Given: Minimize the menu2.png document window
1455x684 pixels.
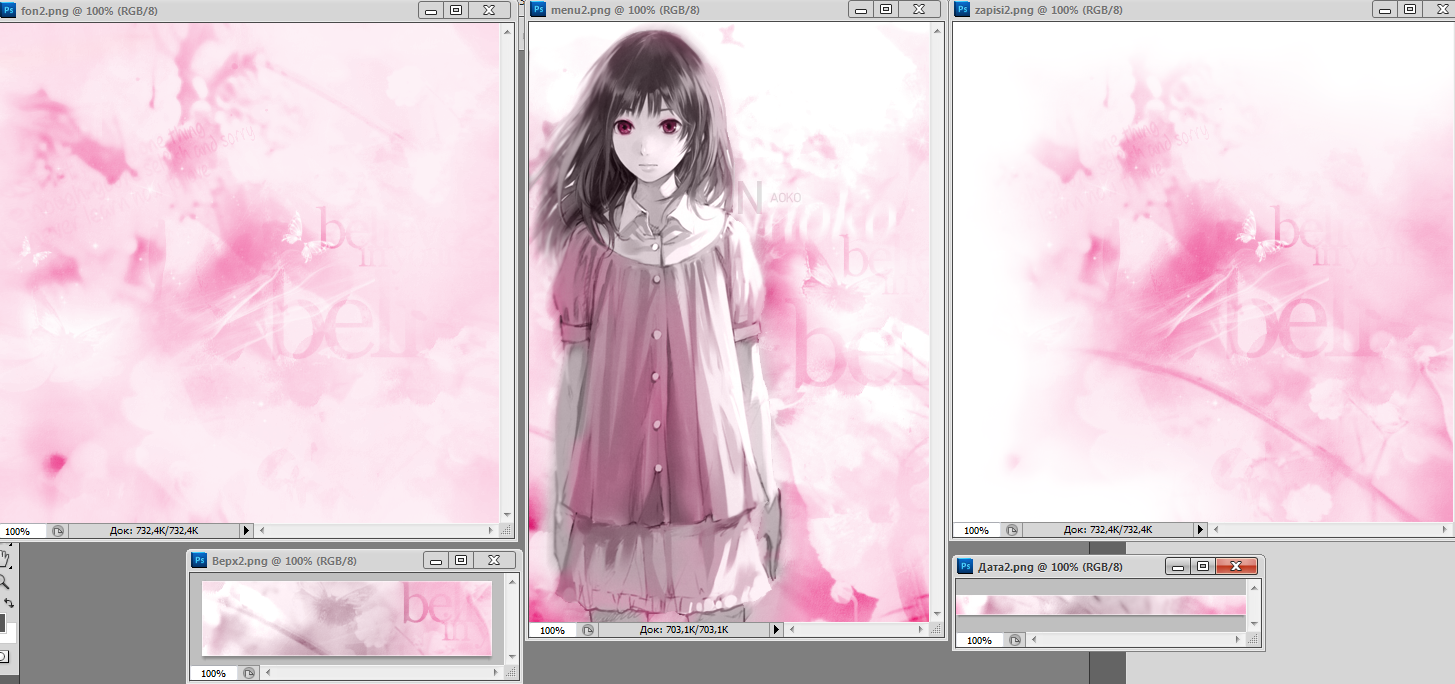Looking at the screenshot, I should pyautogui.click(x=861, y=10).
